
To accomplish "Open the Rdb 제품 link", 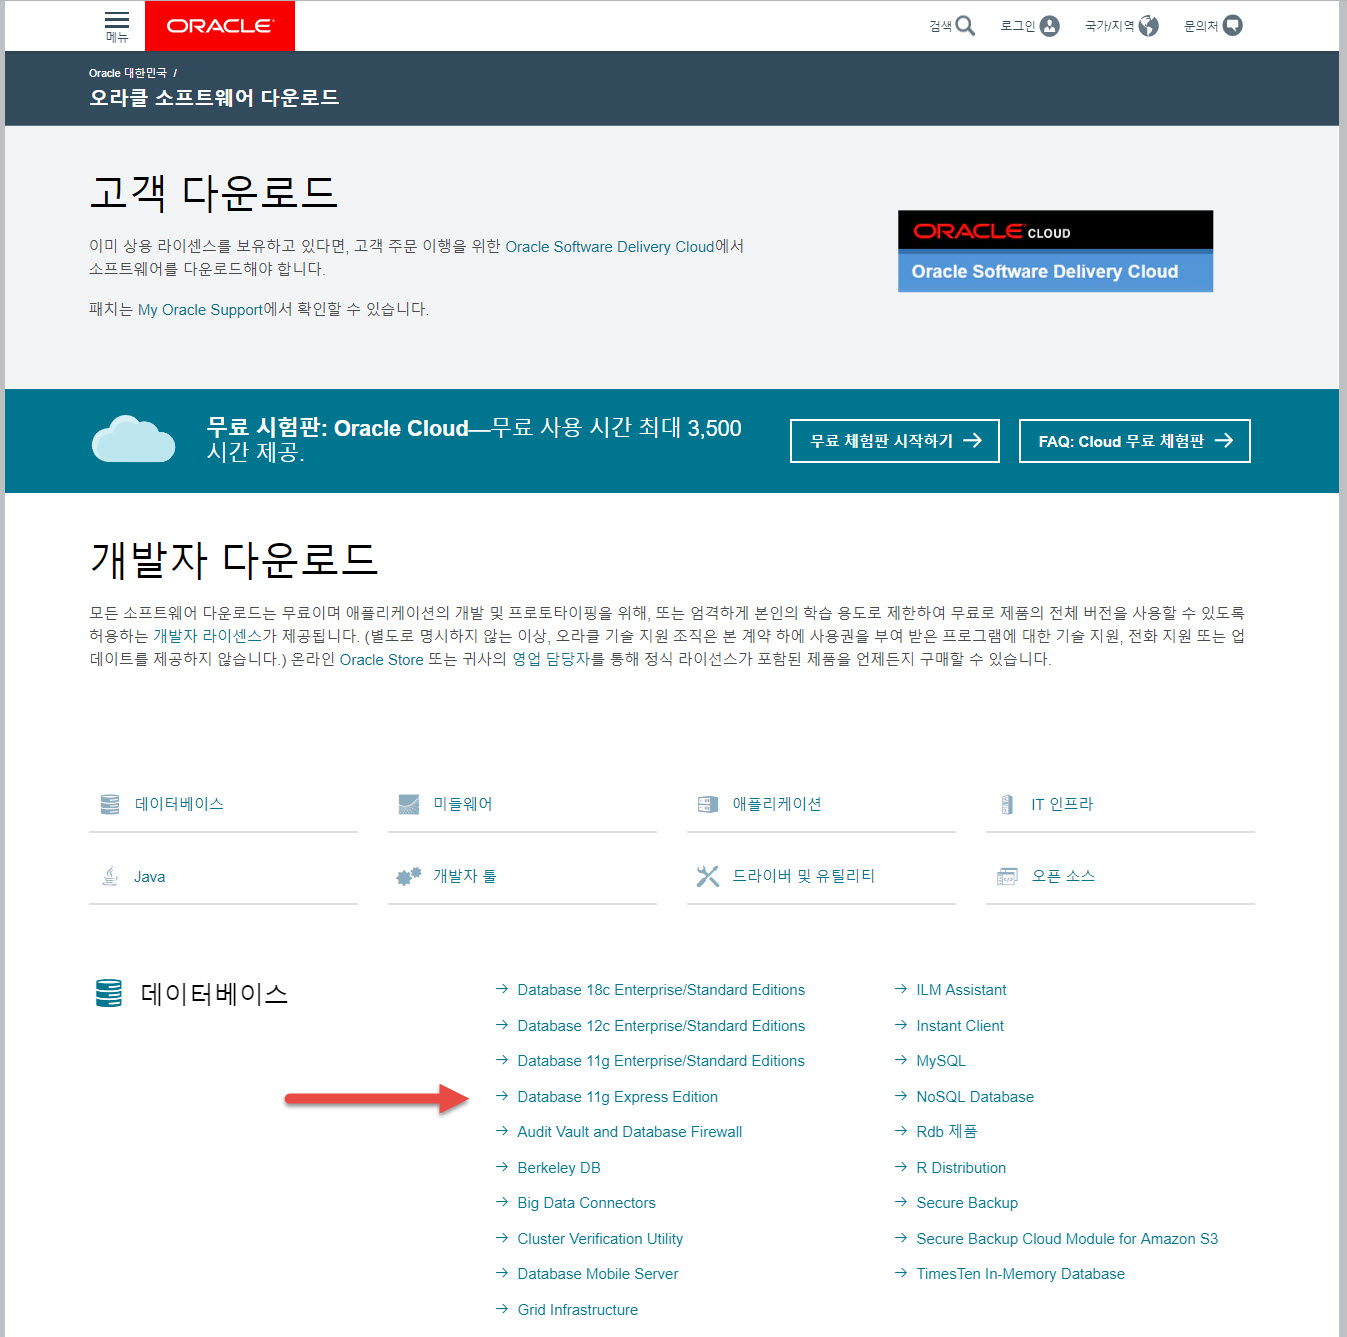I will pyautogui.click(x=946, y=1132).
